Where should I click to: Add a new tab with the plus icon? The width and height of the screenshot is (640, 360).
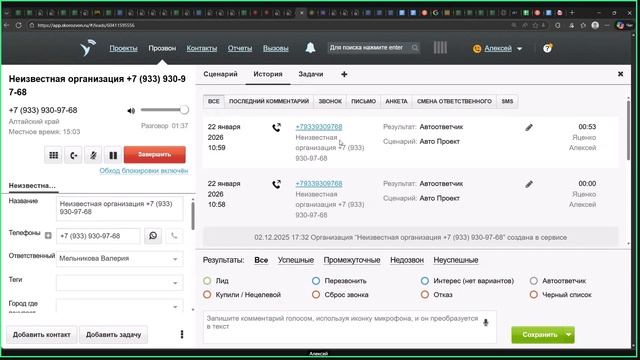tap(344, 74)
